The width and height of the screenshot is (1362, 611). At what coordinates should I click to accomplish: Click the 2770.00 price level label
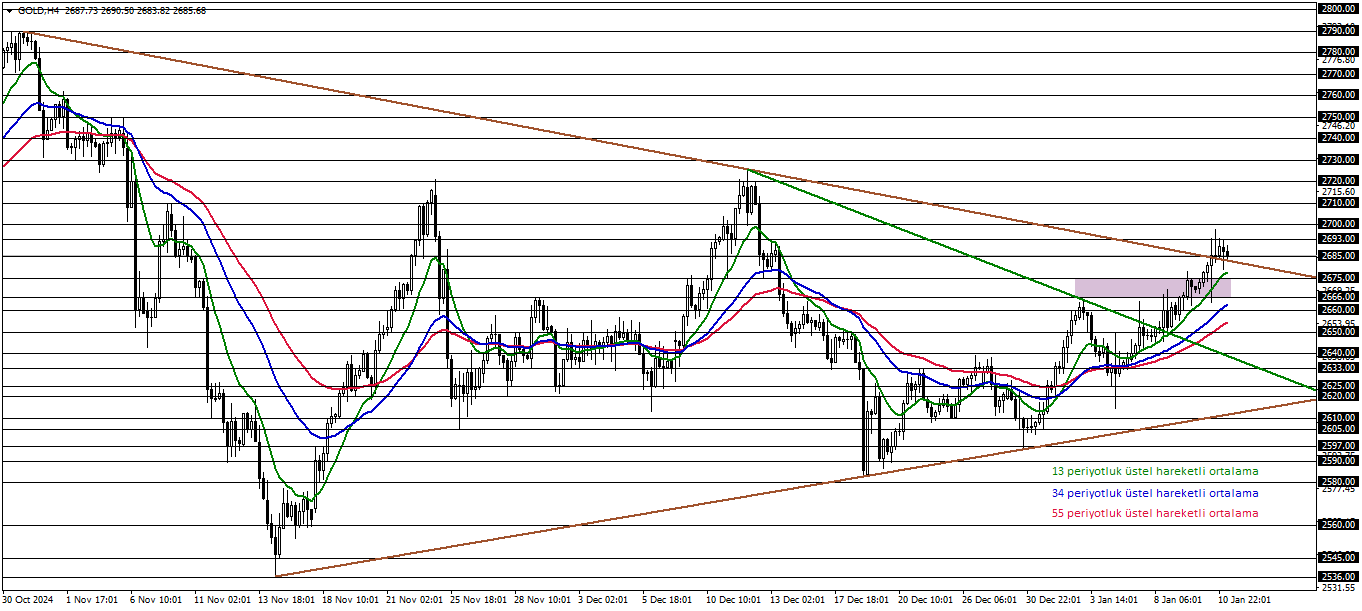1337,74
